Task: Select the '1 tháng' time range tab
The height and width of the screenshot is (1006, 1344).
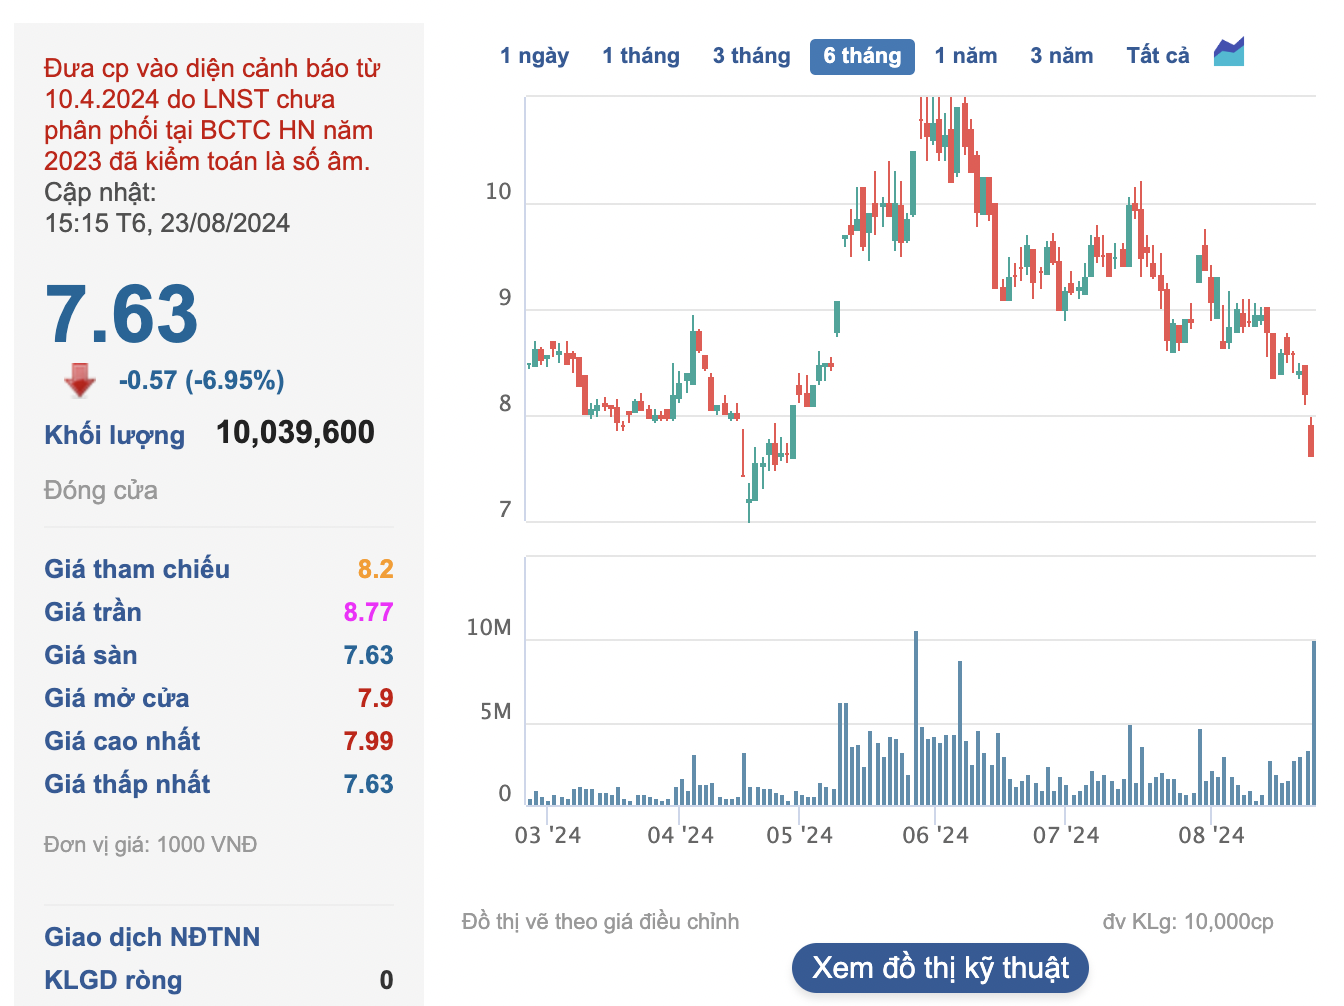Action: click(641, 56)
